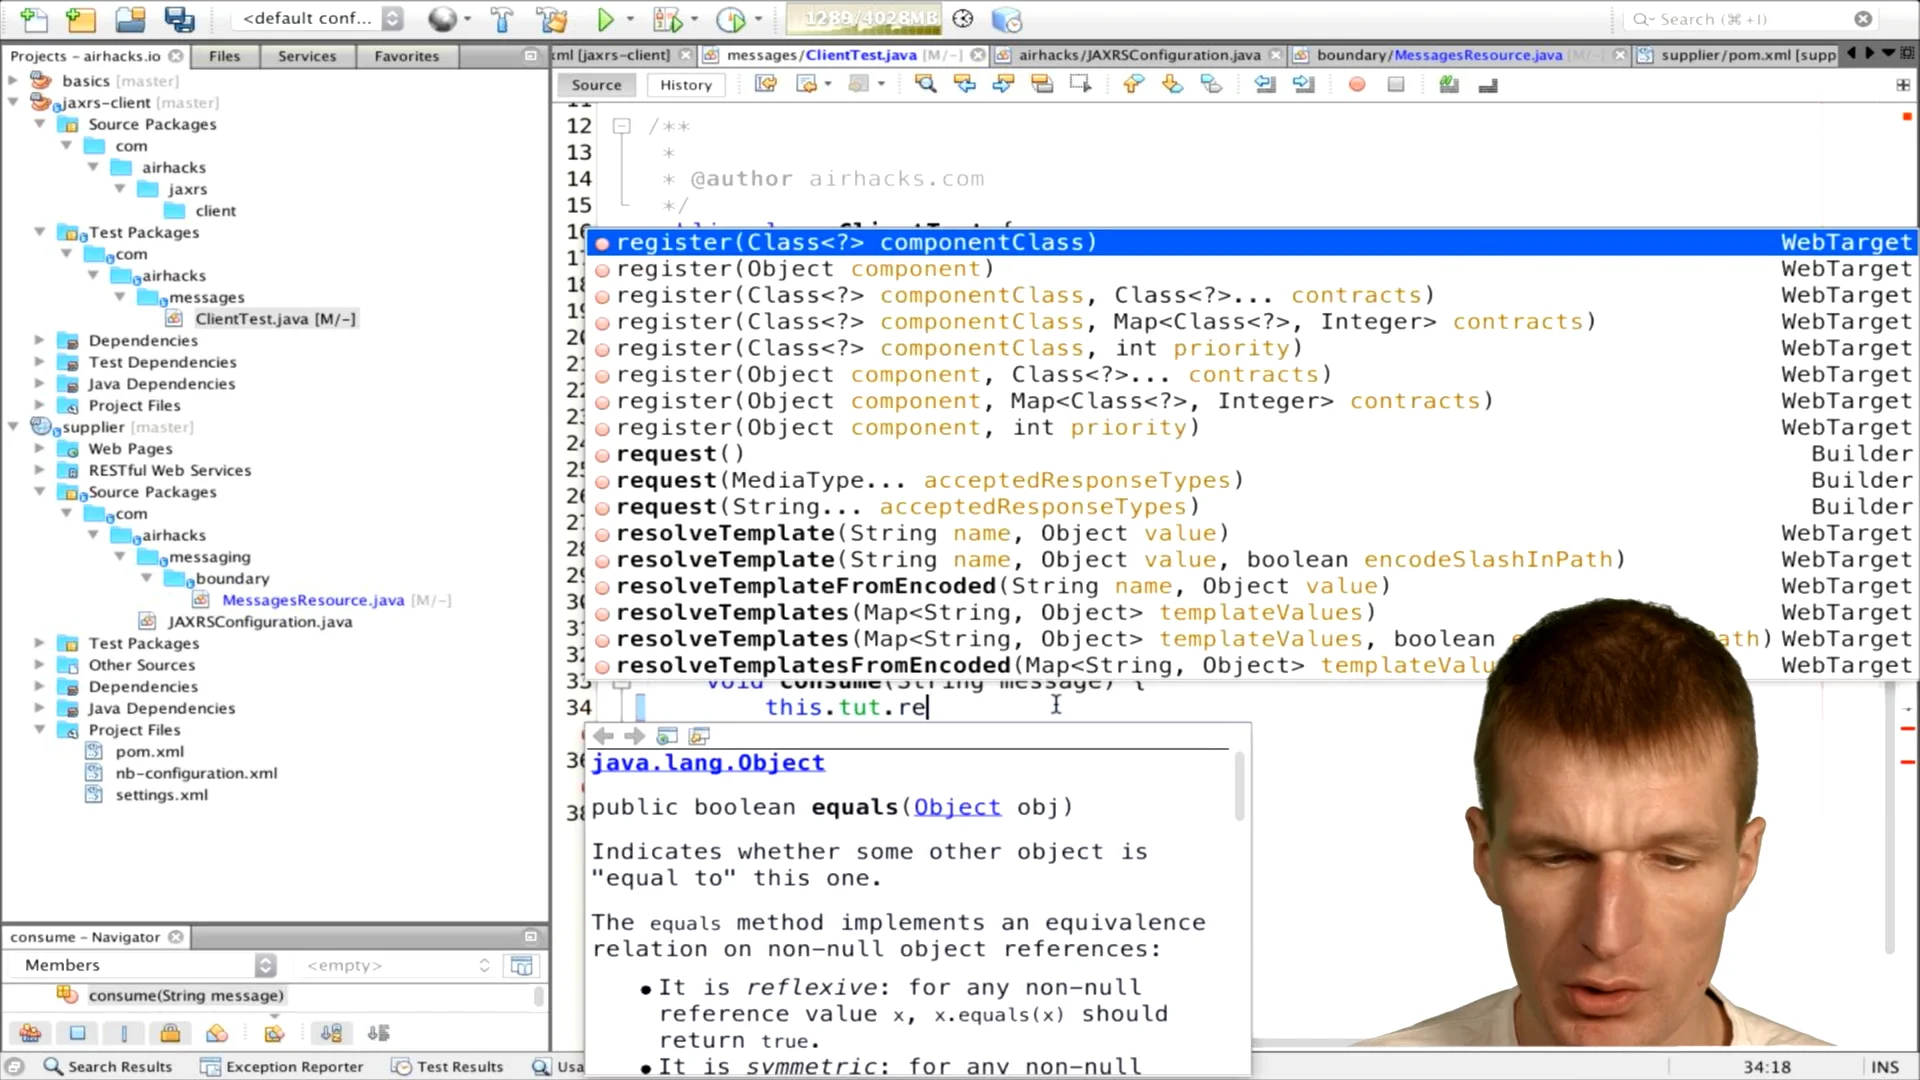Collapse the supplier project node

pos(13,427)
